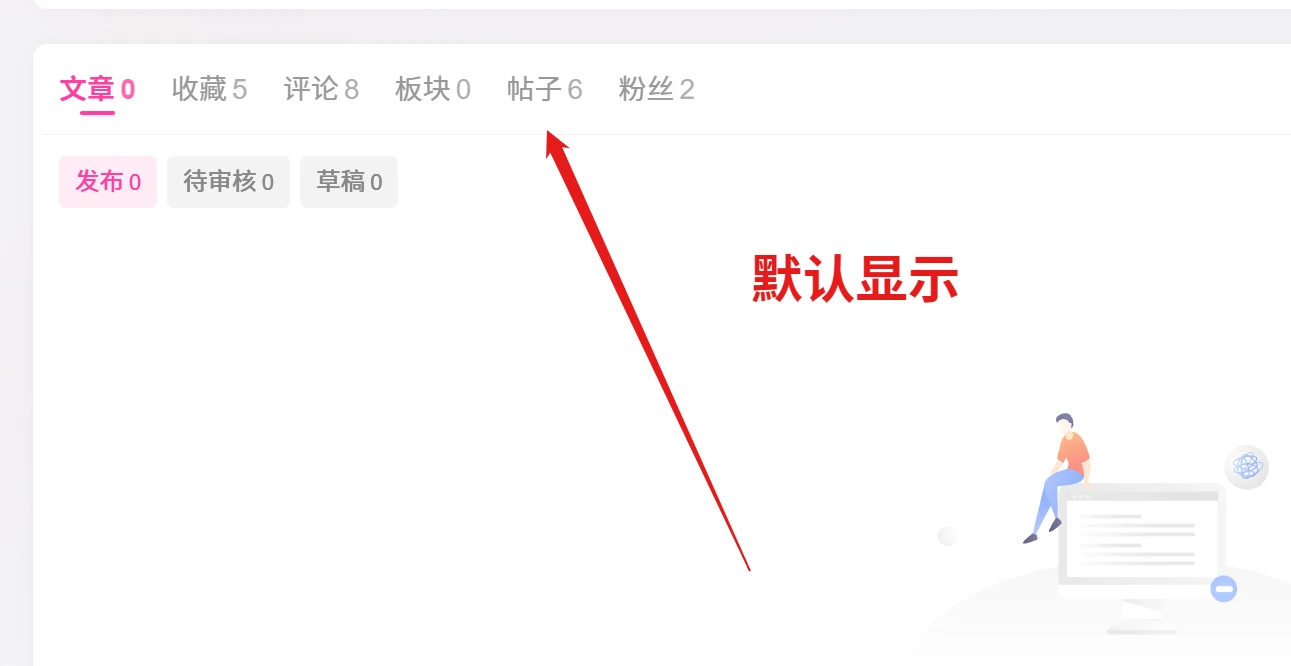This screenshot has width=1291, height=666.
Task: Click the globe sphere icon
Action: 1247,466
